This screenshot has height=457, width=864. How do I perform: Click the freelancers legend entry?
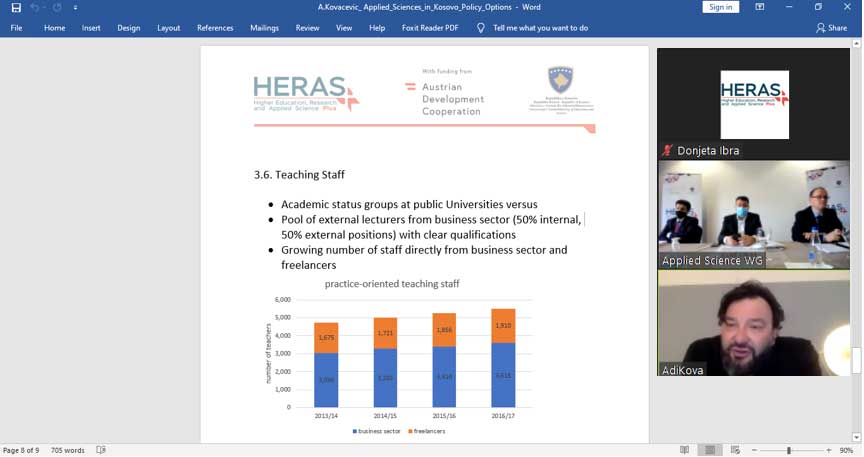[x=426, y=431]
